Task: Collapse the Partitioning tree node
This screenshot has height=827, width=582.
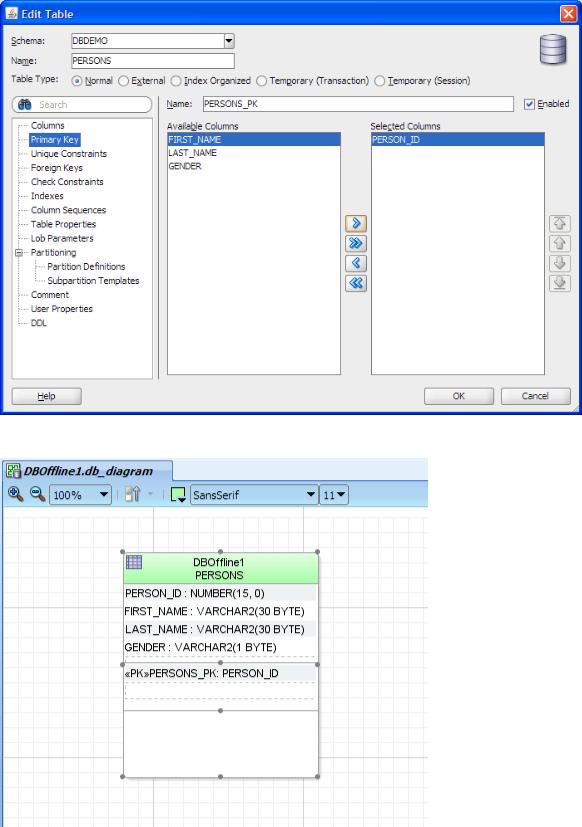Action: [x=20, y=253]
